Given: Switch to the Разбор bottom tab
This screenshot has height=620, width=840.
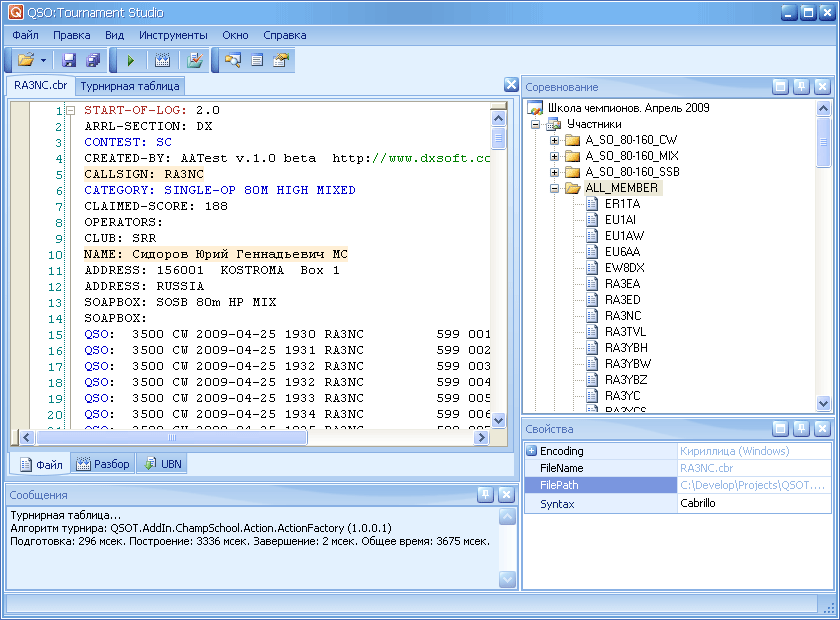Looking at the screenshot, I should pos(104,464).
